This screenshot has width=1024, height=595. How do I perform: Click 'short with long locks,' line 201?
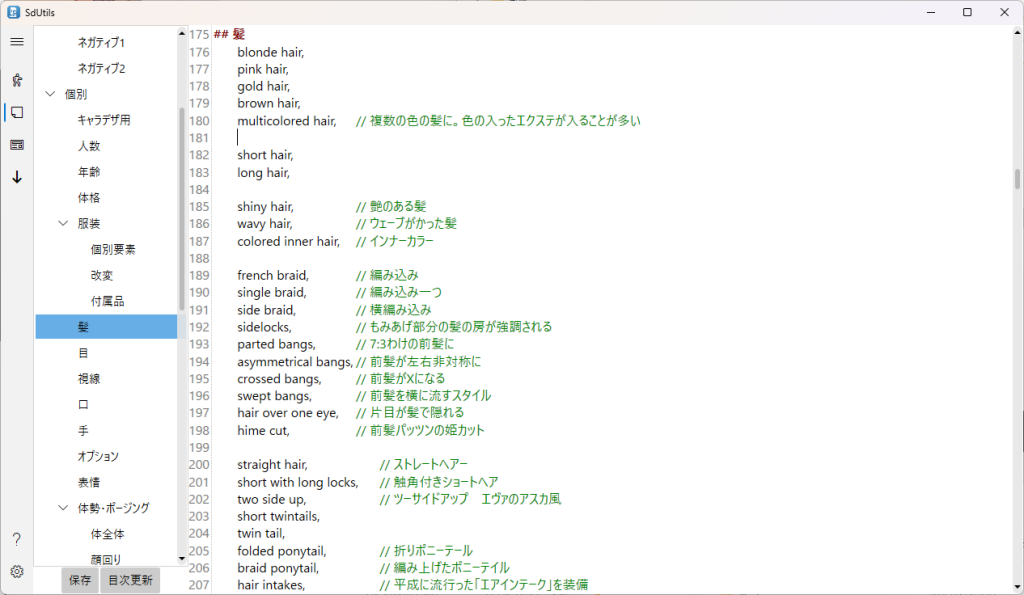pos(298,482)
